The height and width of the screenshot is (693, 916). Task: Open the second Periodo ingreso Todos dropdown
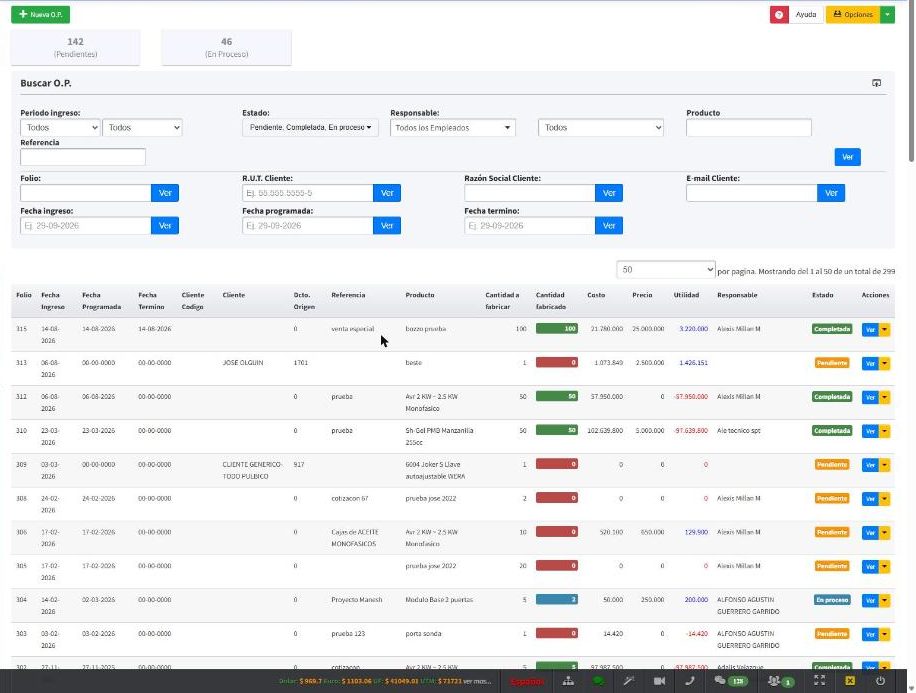[x=142, y=127]
